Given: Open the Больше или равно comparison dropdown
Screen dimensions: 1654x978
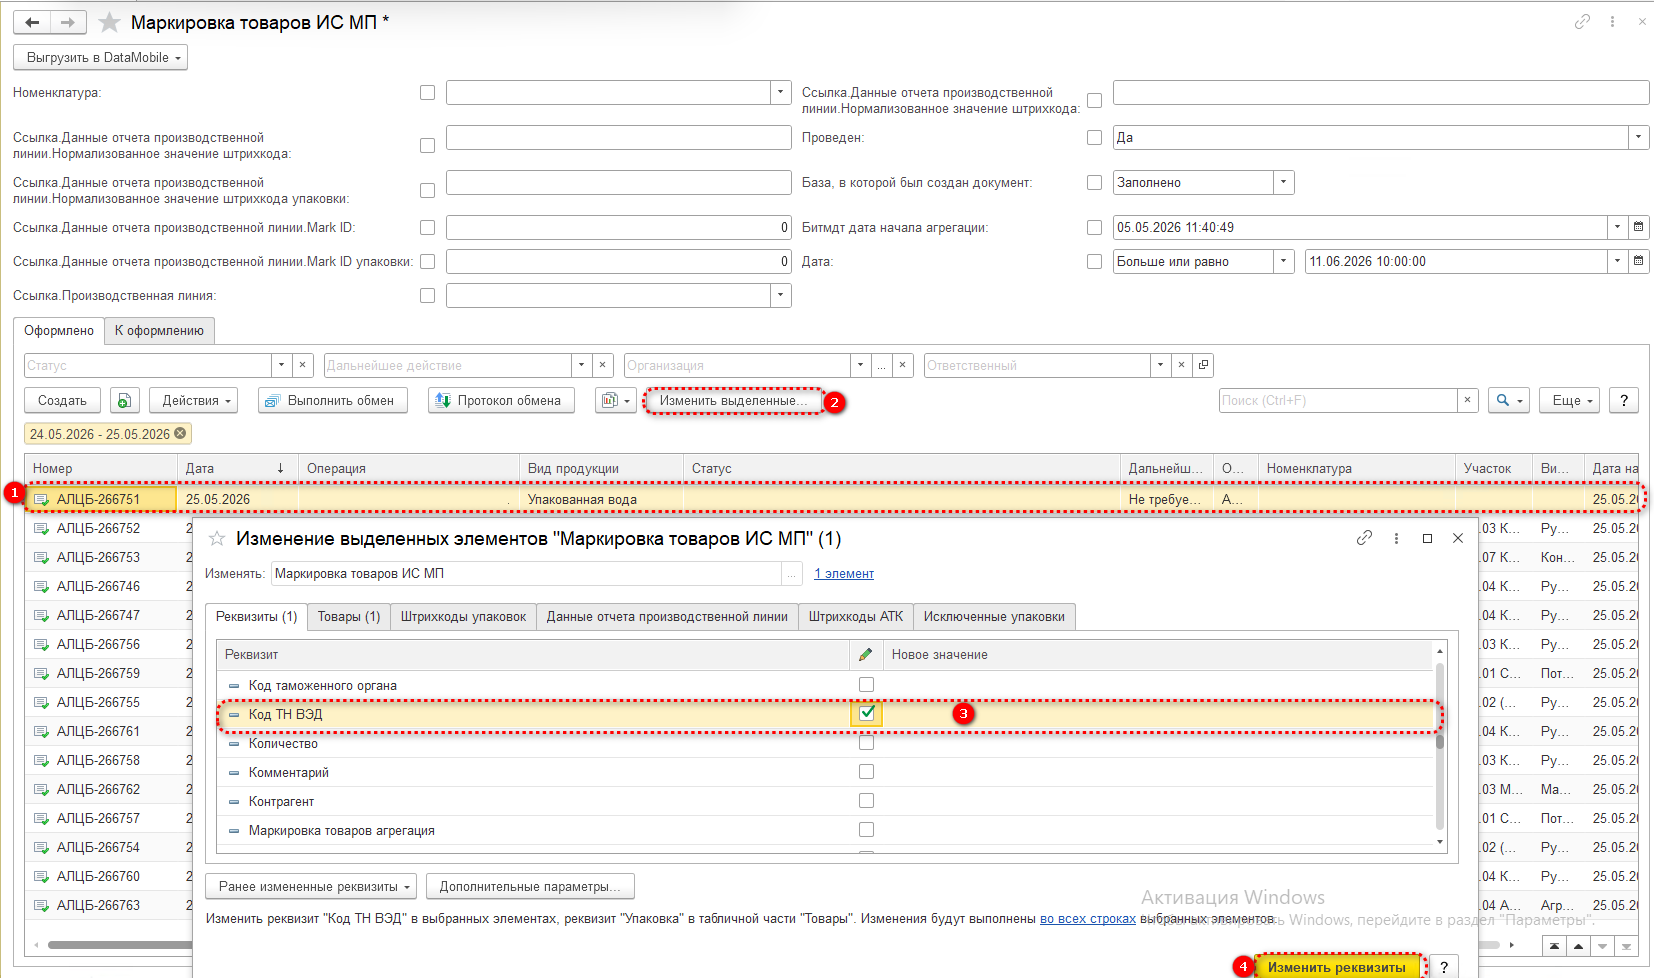Looking at the screenshot, I should tap(1284, 261).
